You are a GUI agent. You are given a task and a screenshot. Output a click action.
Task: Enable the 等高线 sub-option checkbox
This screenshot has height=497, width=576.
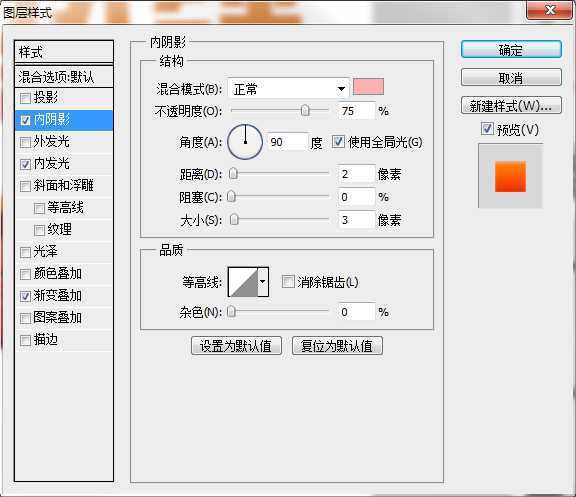(39, 208)
